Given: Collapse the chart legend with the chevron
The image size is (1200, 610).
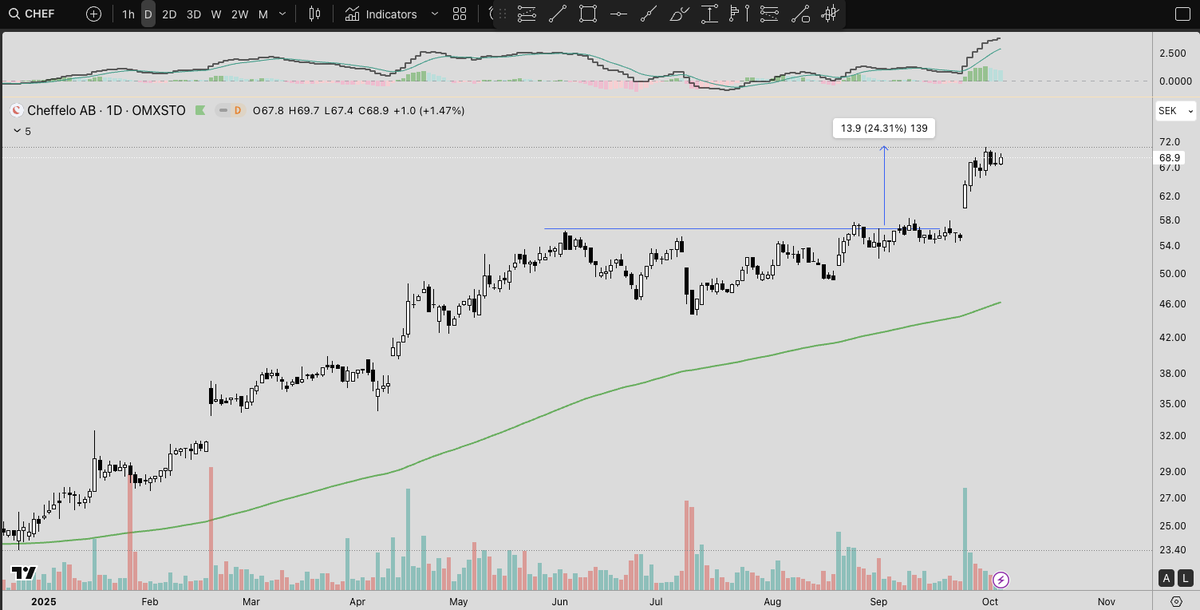Looking at the screenshot, I should [x=15, y=130].
